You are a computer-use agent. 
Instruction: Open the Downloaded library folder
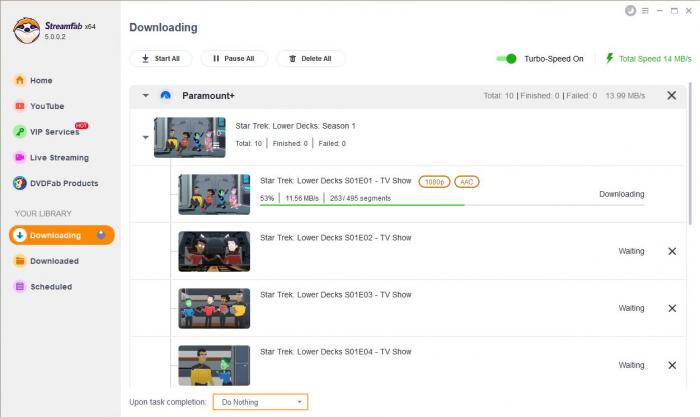click(53, 261)
